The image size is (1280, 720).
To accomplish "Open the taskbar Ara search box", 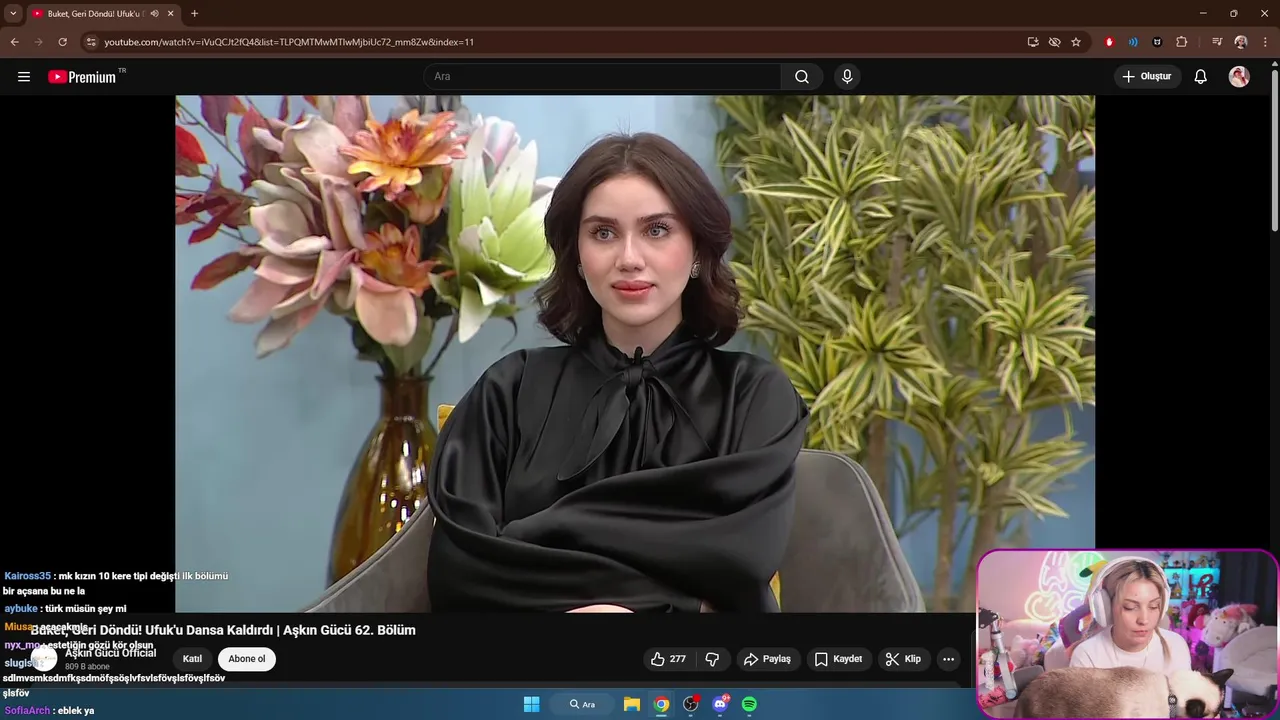I will pos(582,704).
